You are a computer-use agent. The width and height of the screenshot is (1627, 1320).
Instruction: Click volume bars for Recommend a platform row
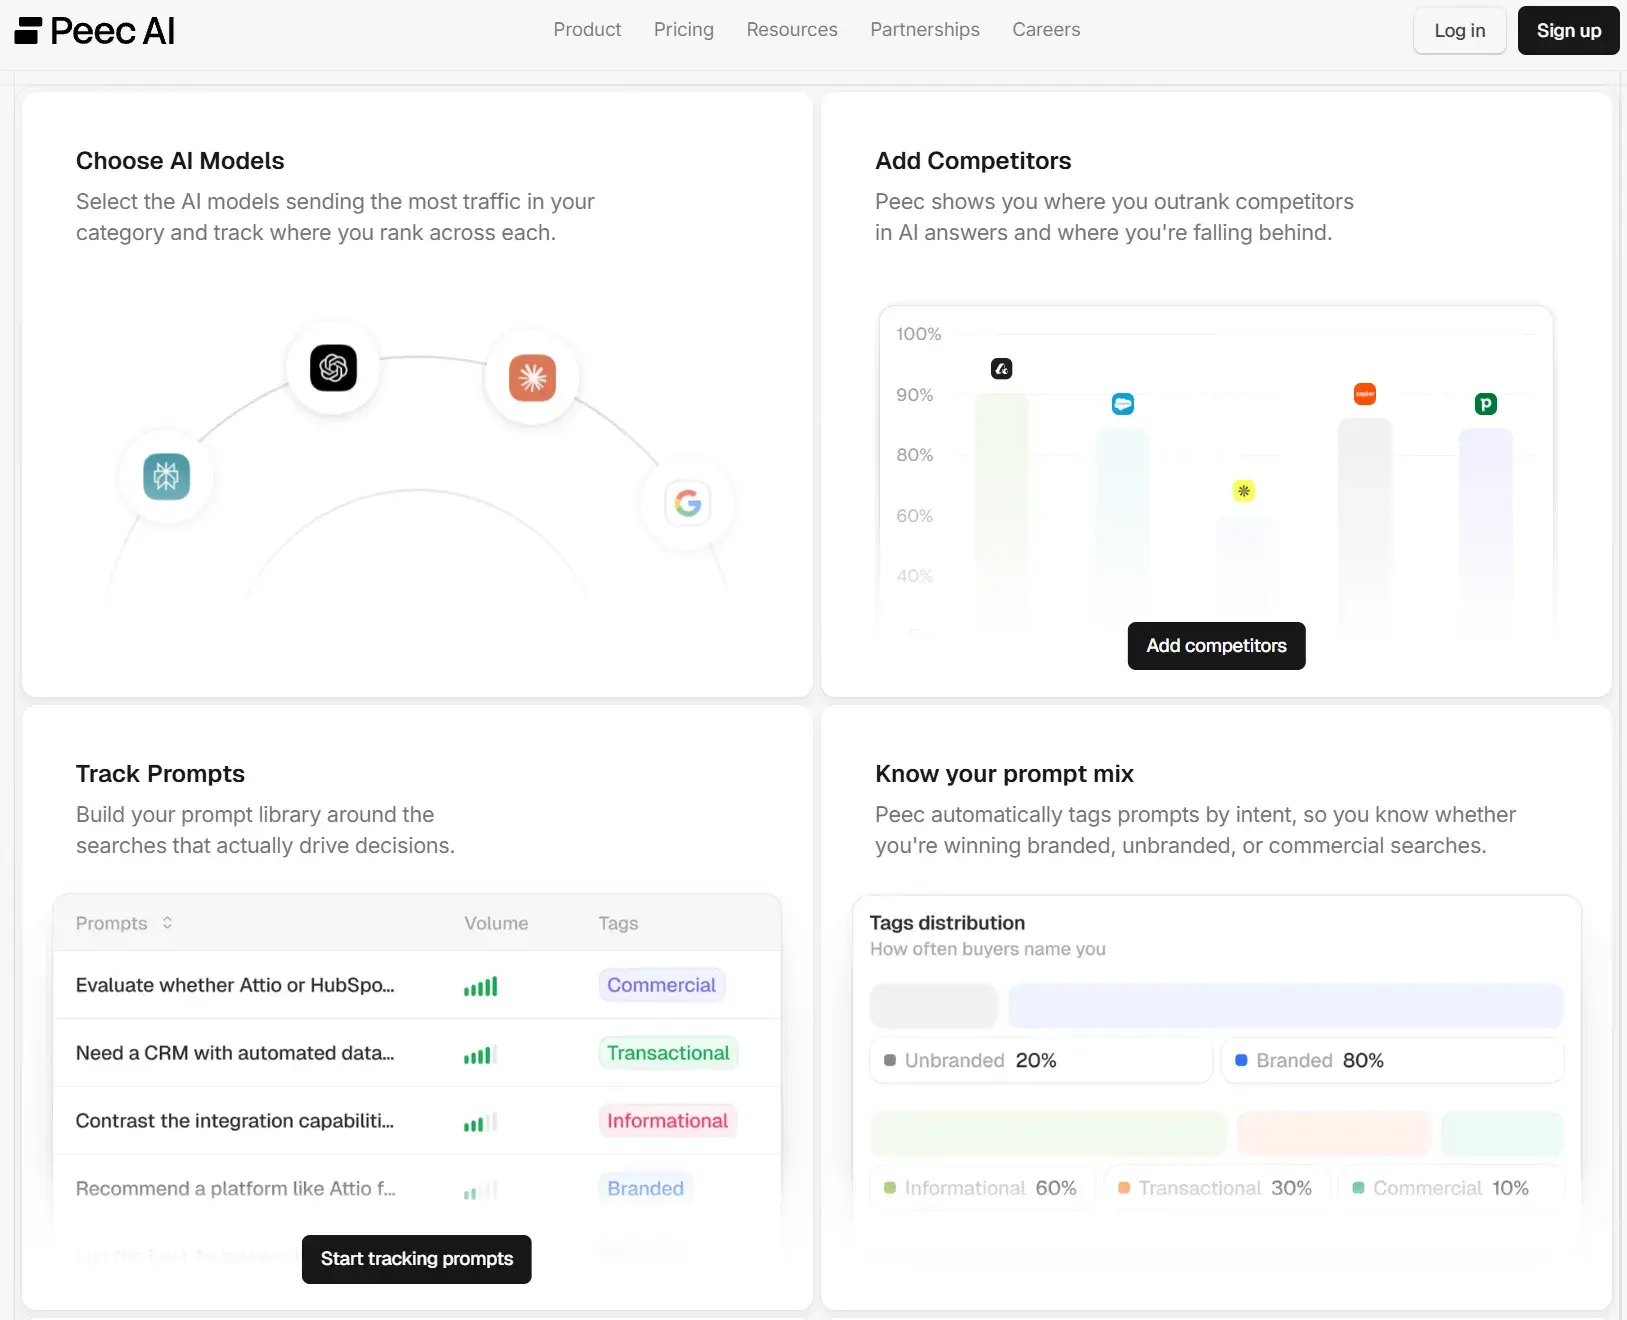(480, 1190)
